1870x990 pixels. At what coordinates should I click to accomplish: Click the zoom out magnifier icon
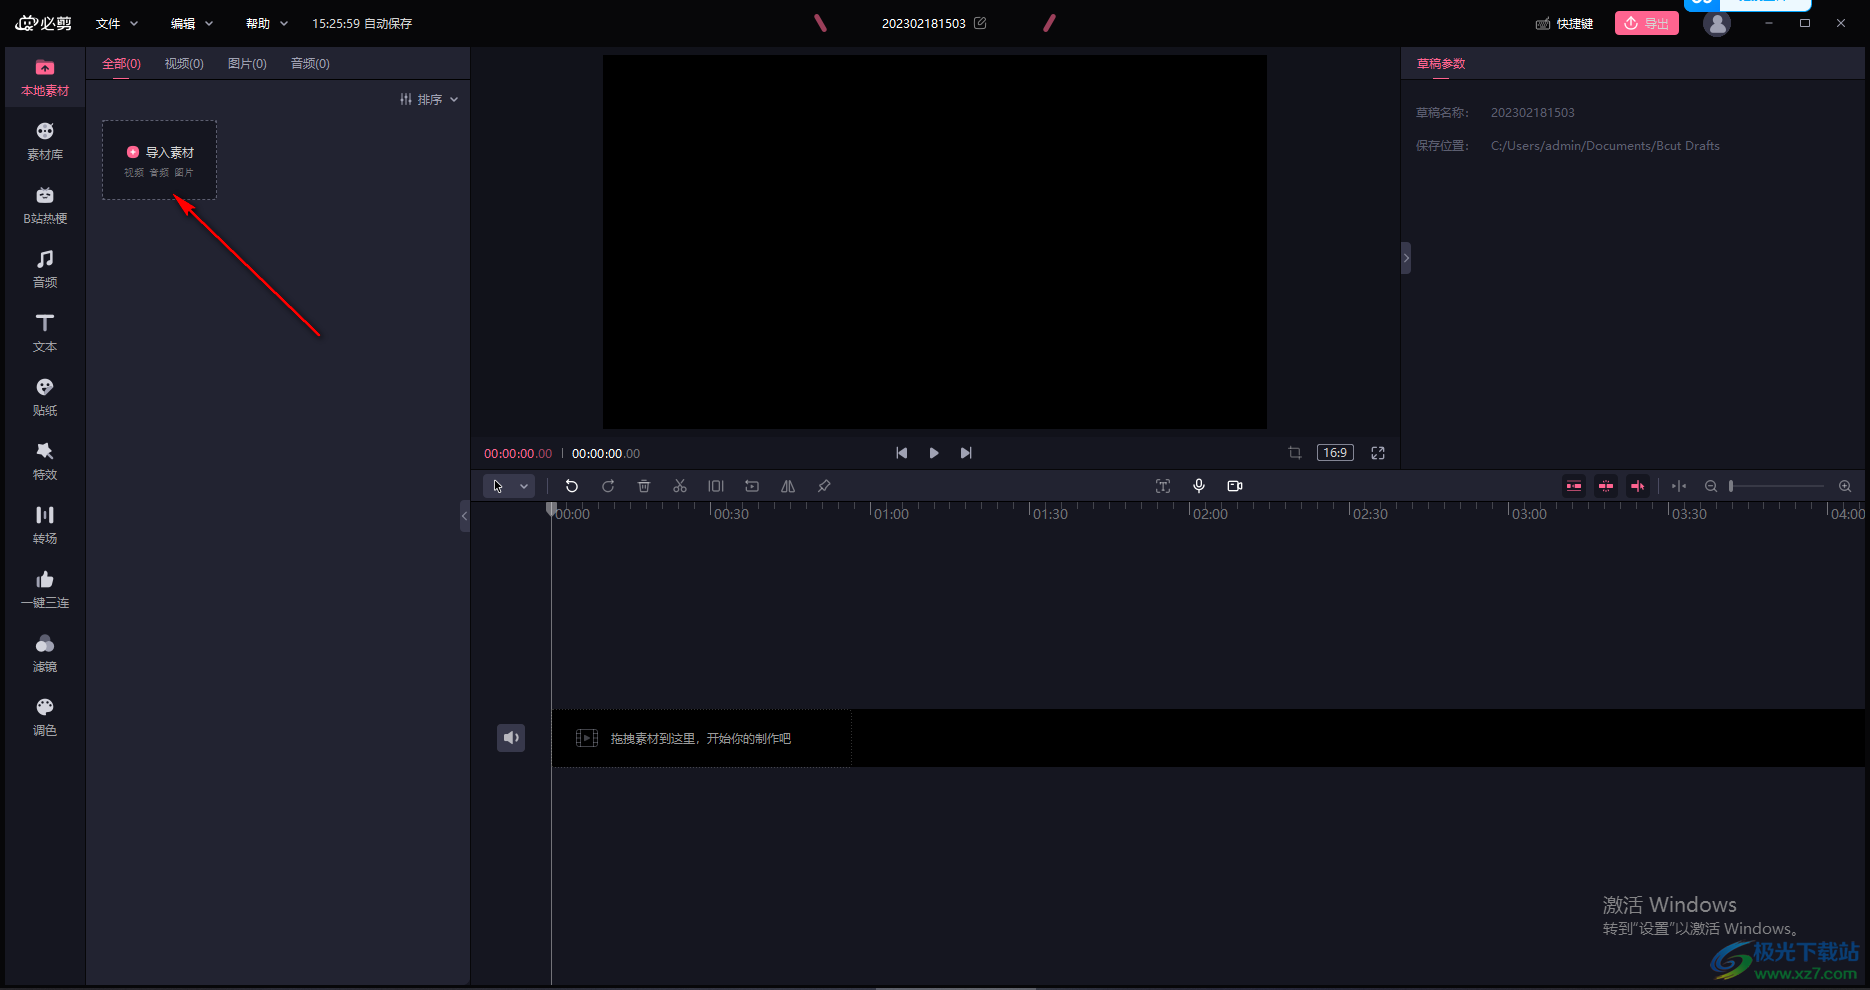point(1711,486)
